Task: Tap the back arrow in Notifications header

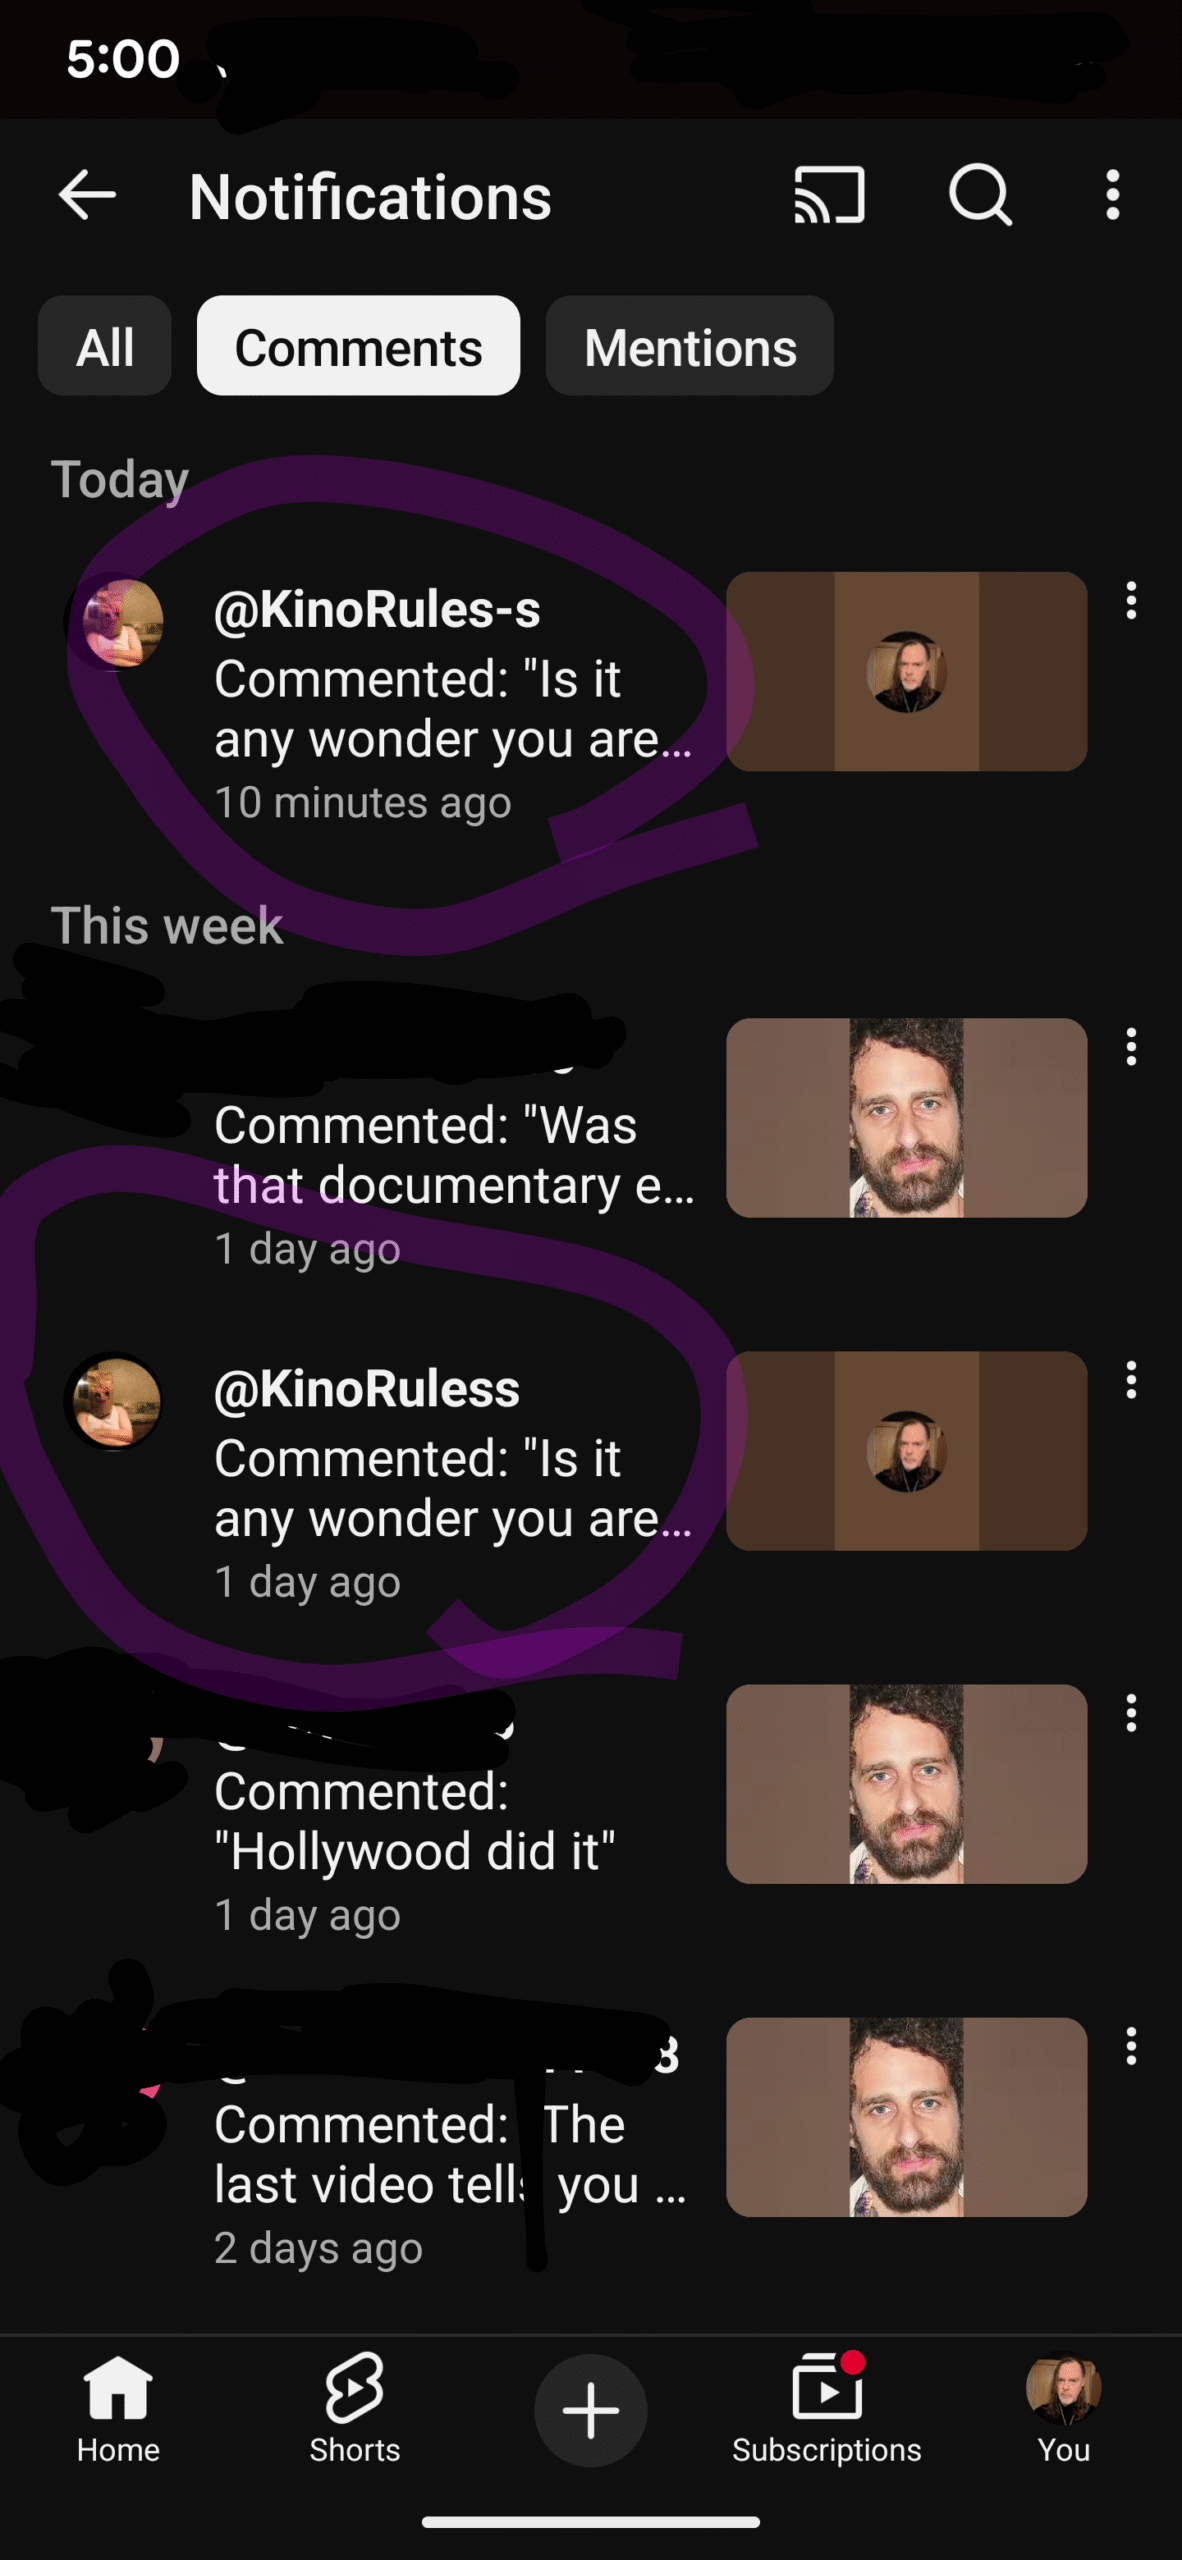Action: coord(87,194)
